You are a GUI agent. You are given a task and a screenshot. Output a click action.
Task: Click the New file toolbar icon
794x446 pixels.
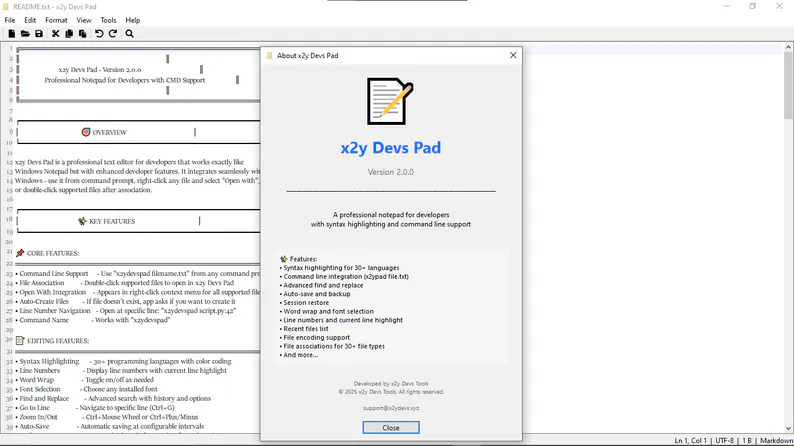pos(12,33)
